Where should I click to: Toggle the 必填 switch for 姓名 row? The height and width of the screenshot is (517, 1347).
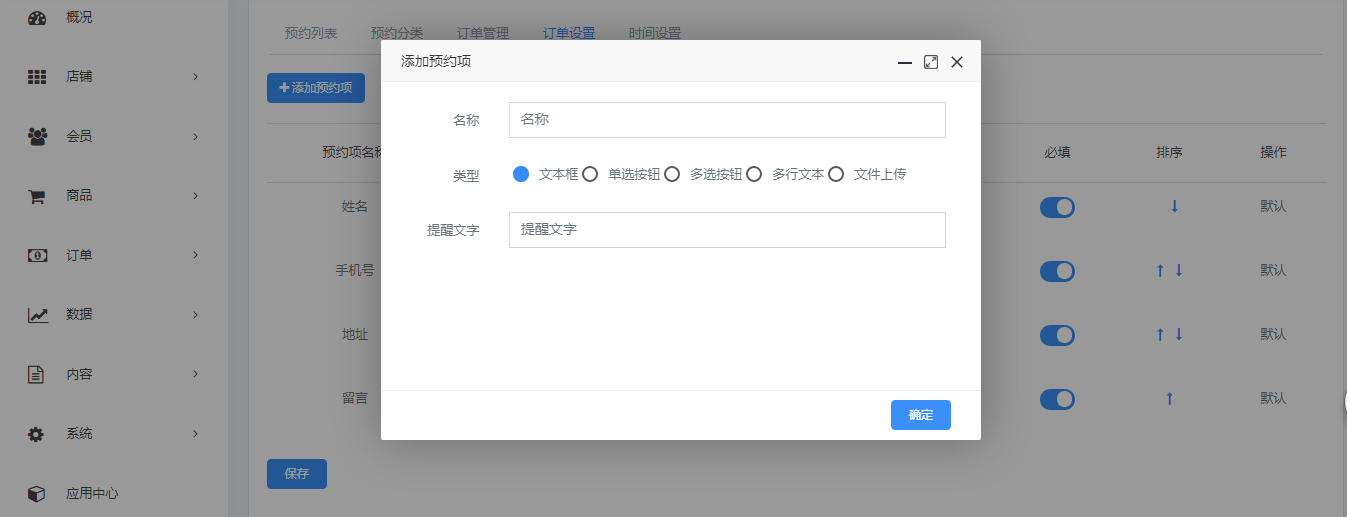click(x=1057, y=207)
